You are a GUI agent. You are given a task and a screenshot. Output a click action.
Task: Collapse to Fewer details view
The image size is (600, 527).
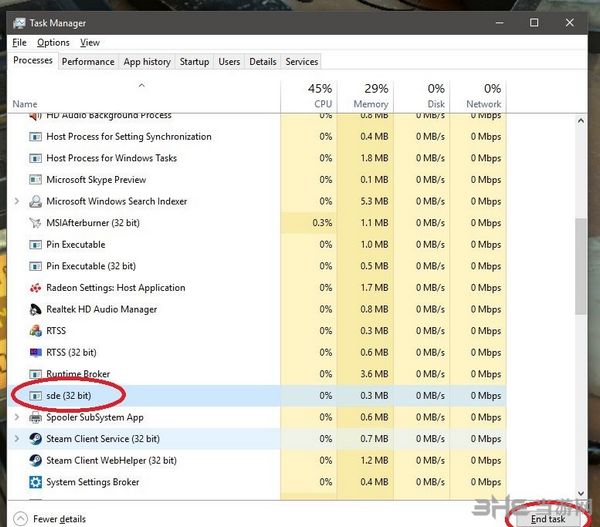(50, 519)
